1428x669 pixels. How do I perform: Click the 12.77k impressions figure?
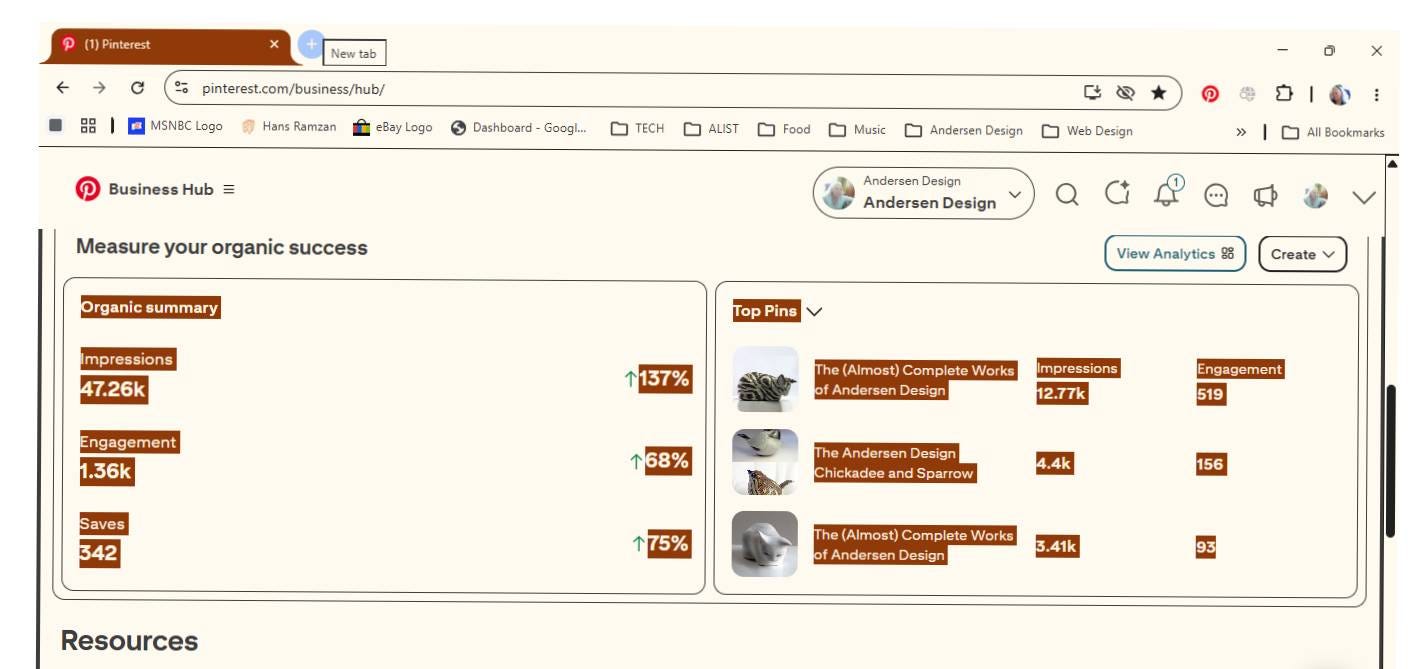click(1061, 394)
